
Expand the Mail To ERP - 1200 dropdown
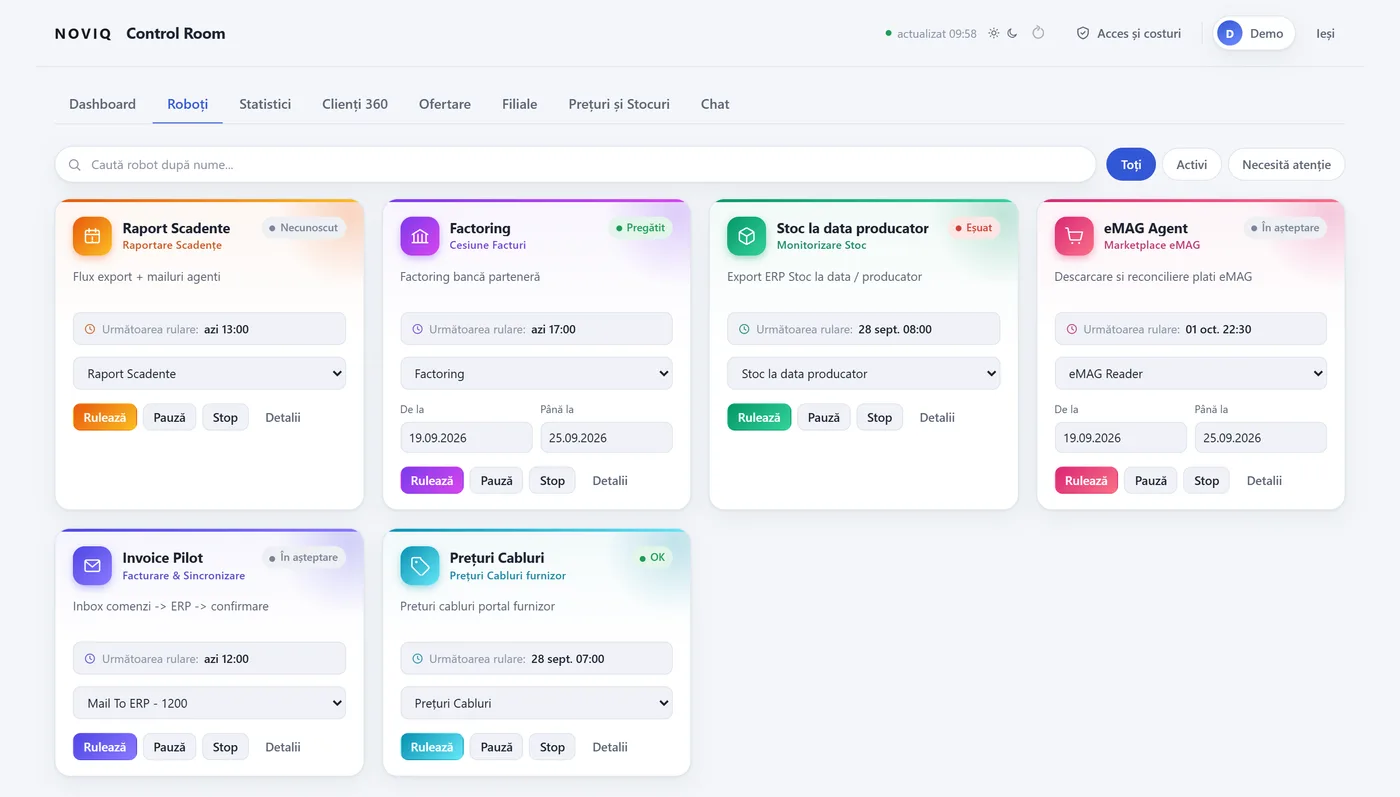tap(209, 703)
